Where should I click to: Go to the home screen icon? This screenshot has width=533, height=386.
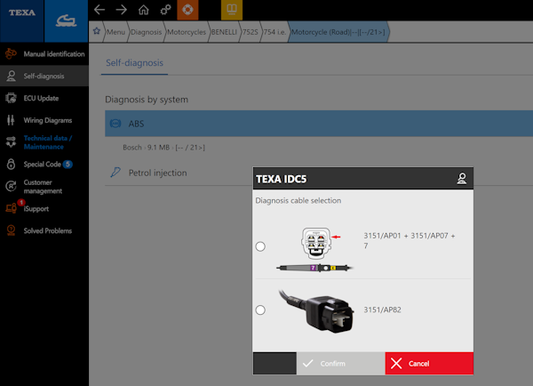click(143, 10)
